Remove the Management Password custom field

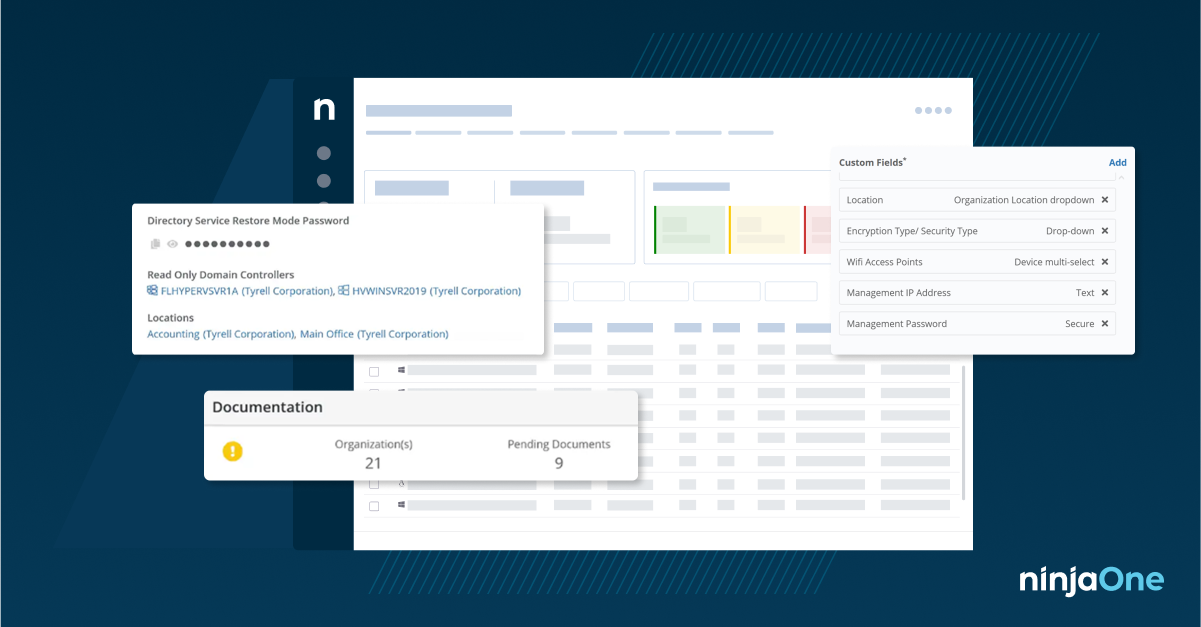tap(1104, 323)
